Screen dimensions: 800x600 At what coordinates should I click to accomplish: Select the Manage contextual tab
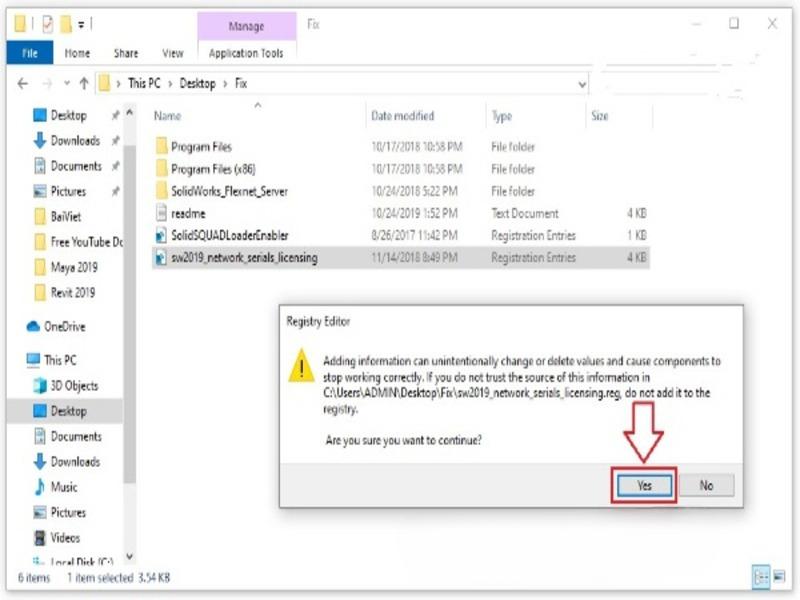(246, 26)
